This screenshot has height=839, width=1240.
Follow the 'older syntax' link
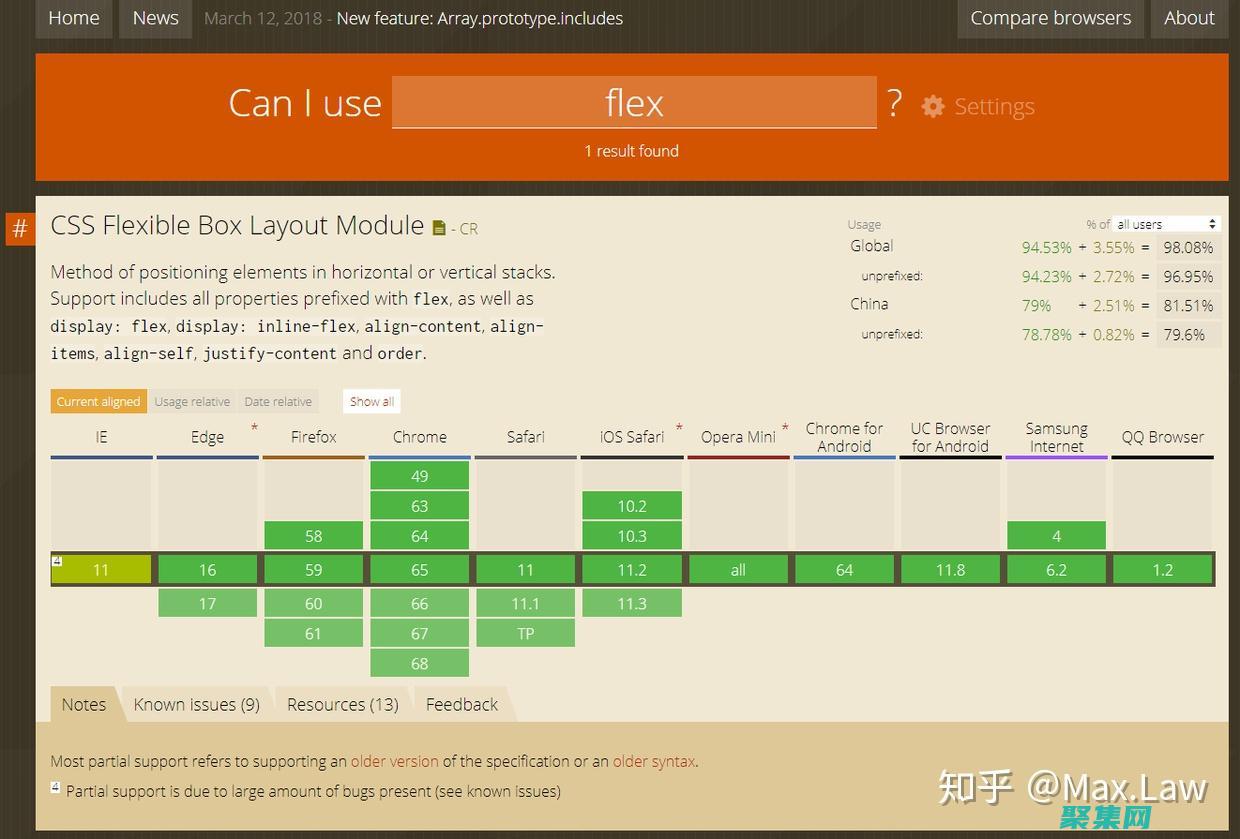click(x=654, y=761)
